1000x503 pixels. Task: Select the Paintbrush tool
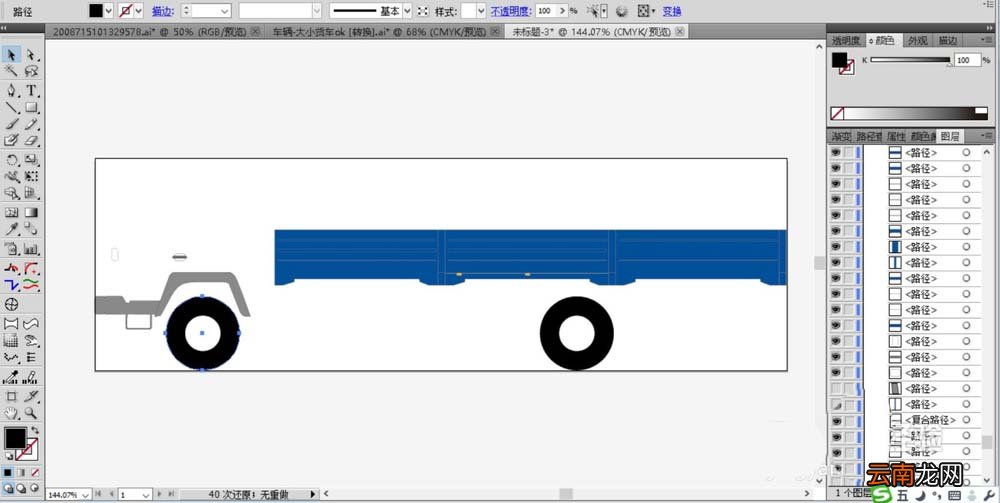tap(11, 124)
